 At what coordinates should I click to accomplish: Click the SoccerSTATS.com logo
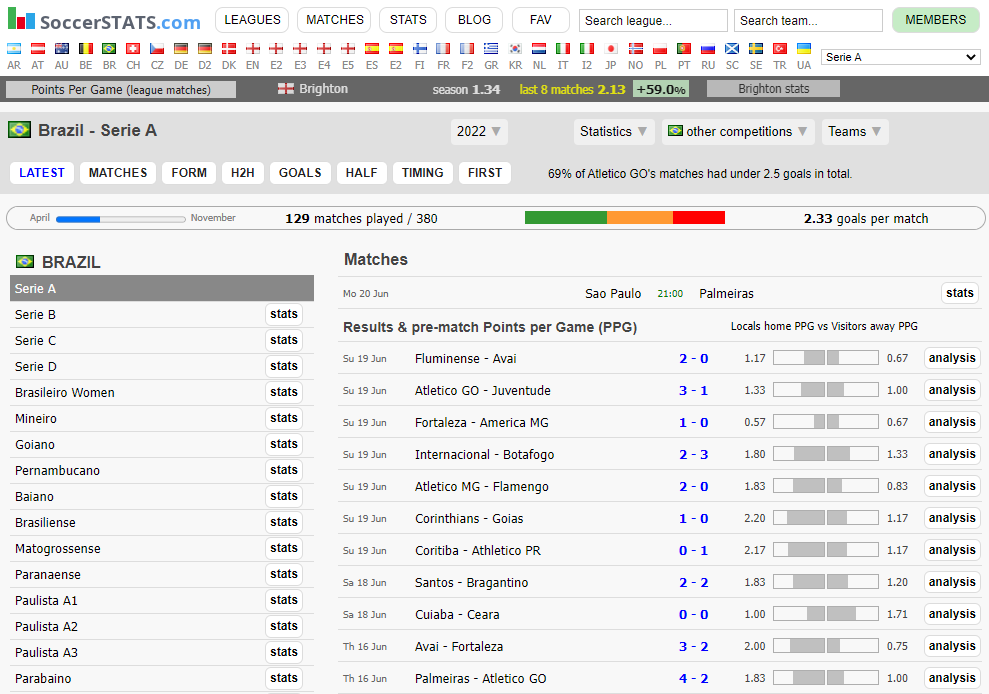105,20
